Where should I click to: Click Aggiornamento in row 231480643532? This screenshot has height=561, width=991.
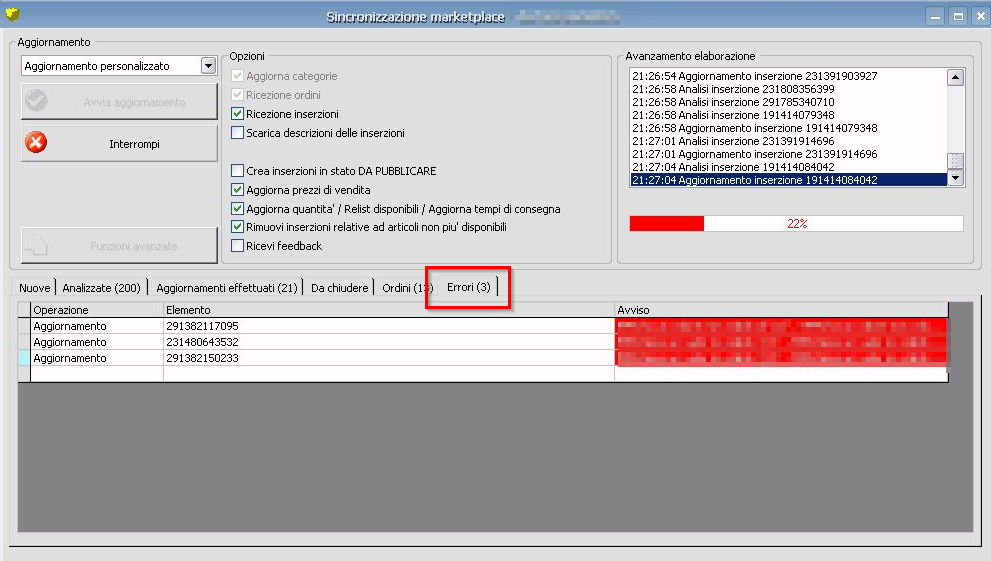[97, 342]
